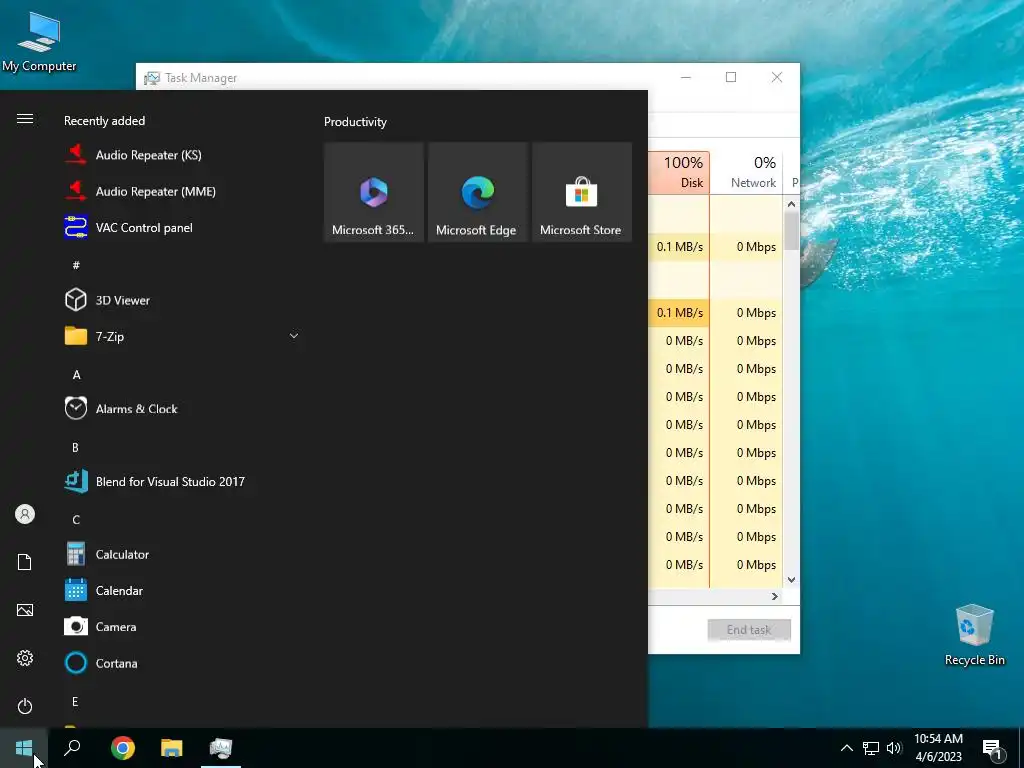This screenshot has height=768, width=1024.
Task: Click the B letter header in app list
Action: 75,448
